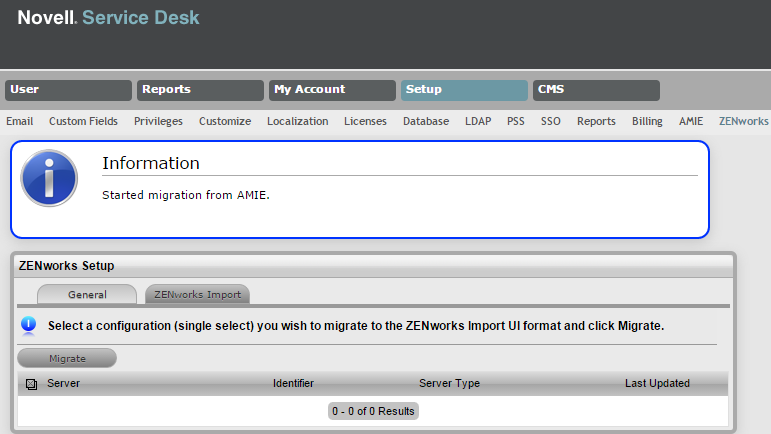This screenshot has height=434, width=771.
Task: Open the LDAP submenu
Action: click(478, 121)
